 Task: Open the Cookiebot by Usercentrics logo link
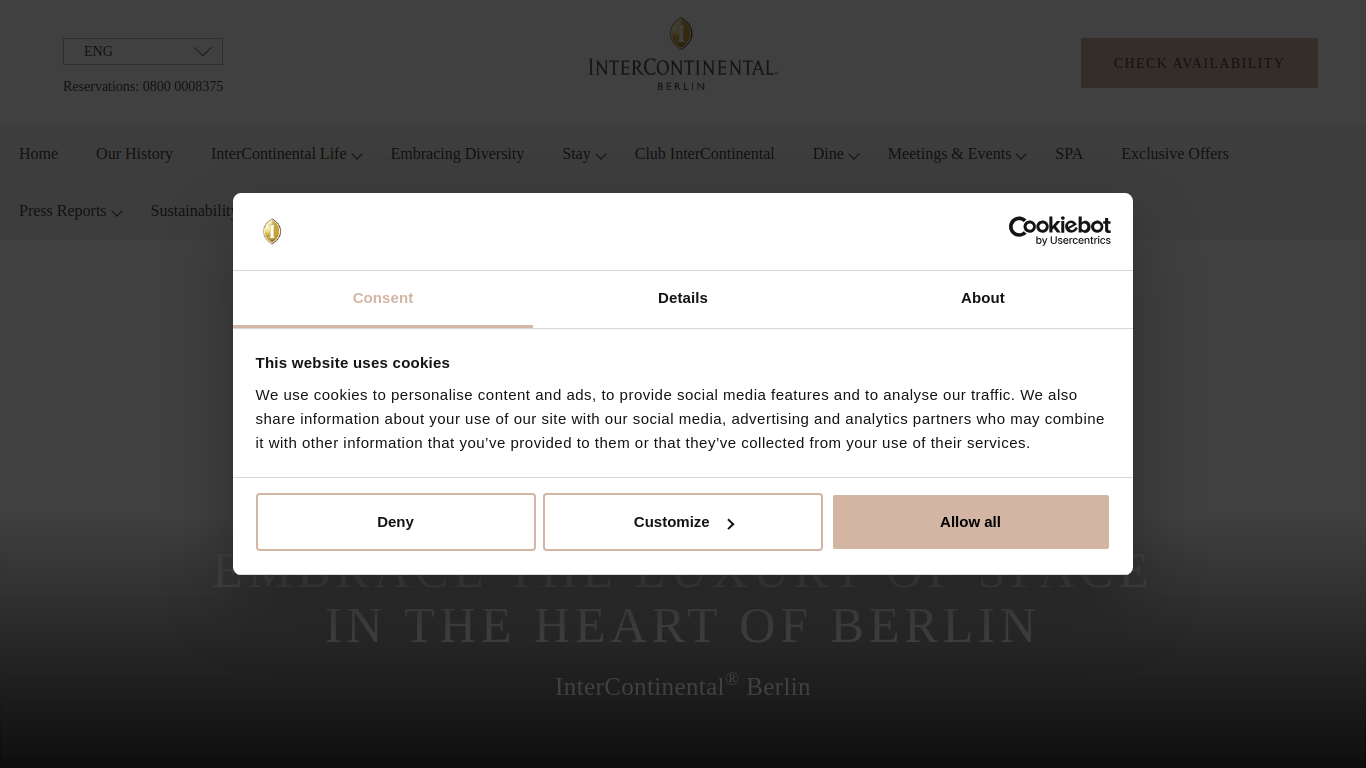[1059, 231]
